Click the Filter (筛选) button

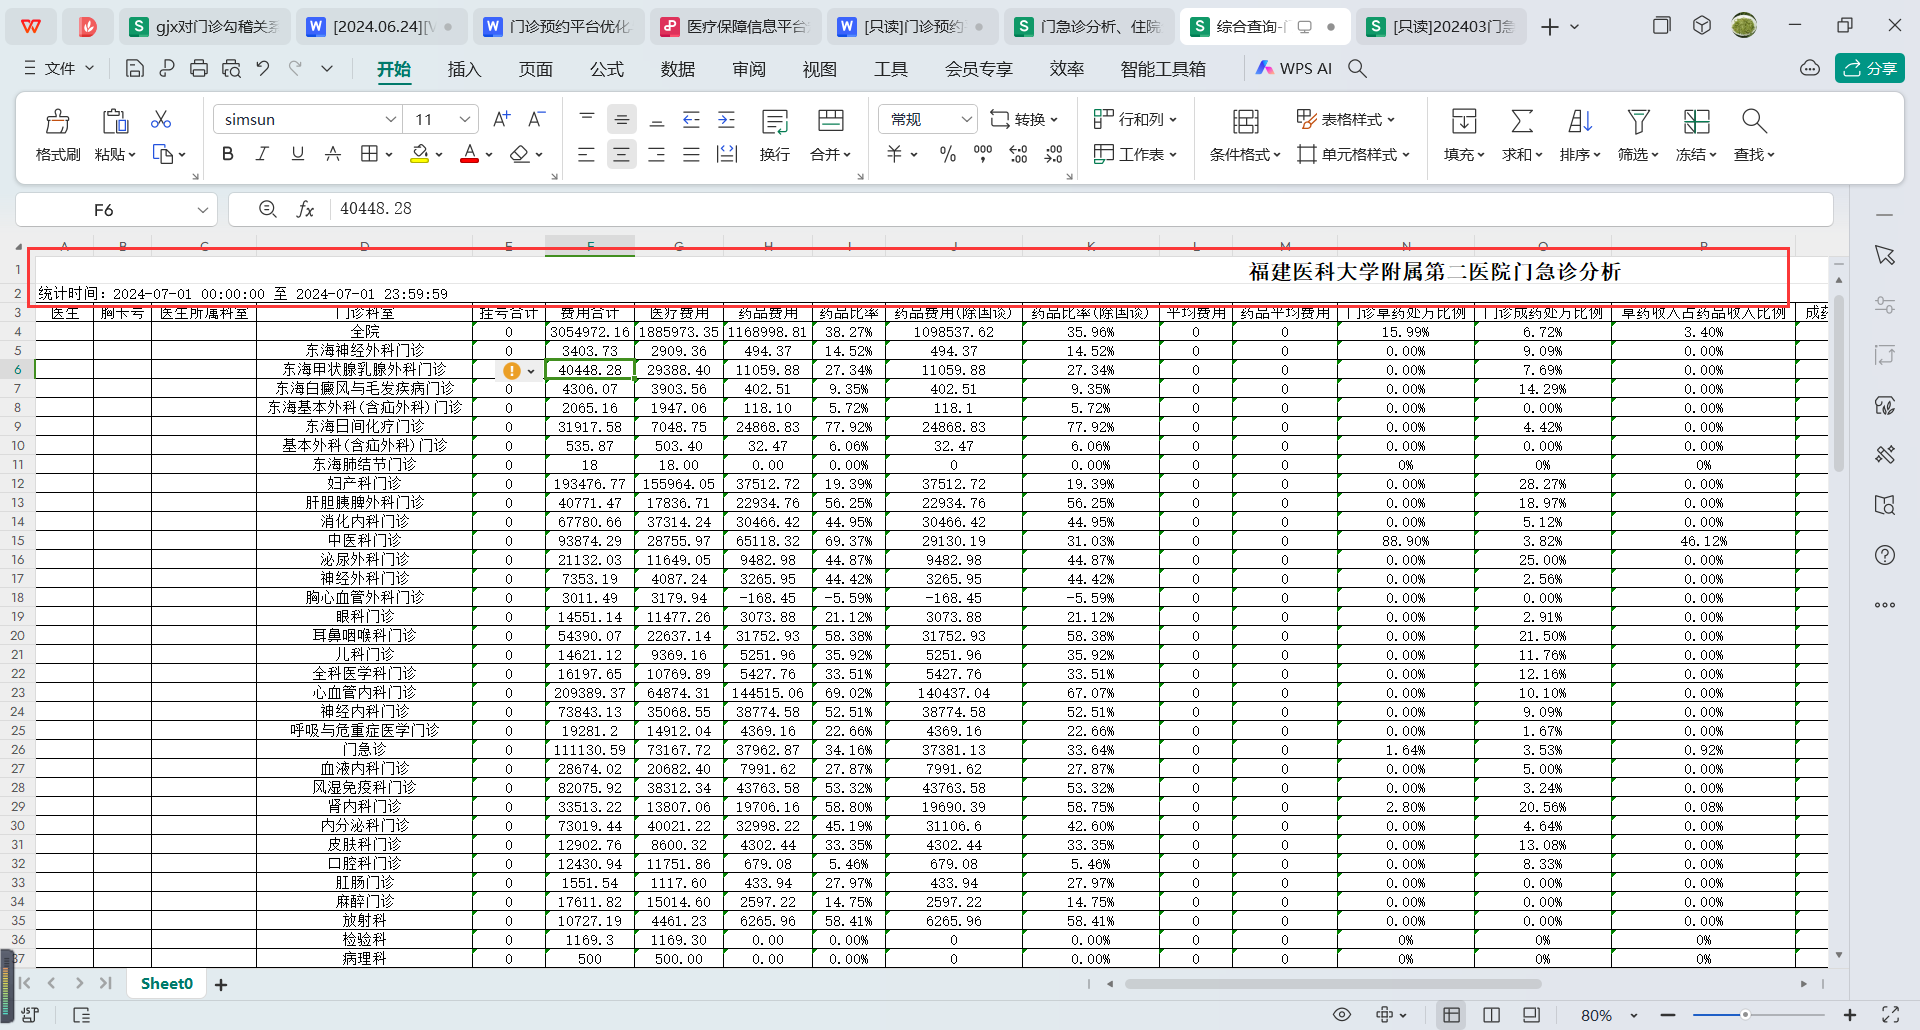tap(1638, 133)
